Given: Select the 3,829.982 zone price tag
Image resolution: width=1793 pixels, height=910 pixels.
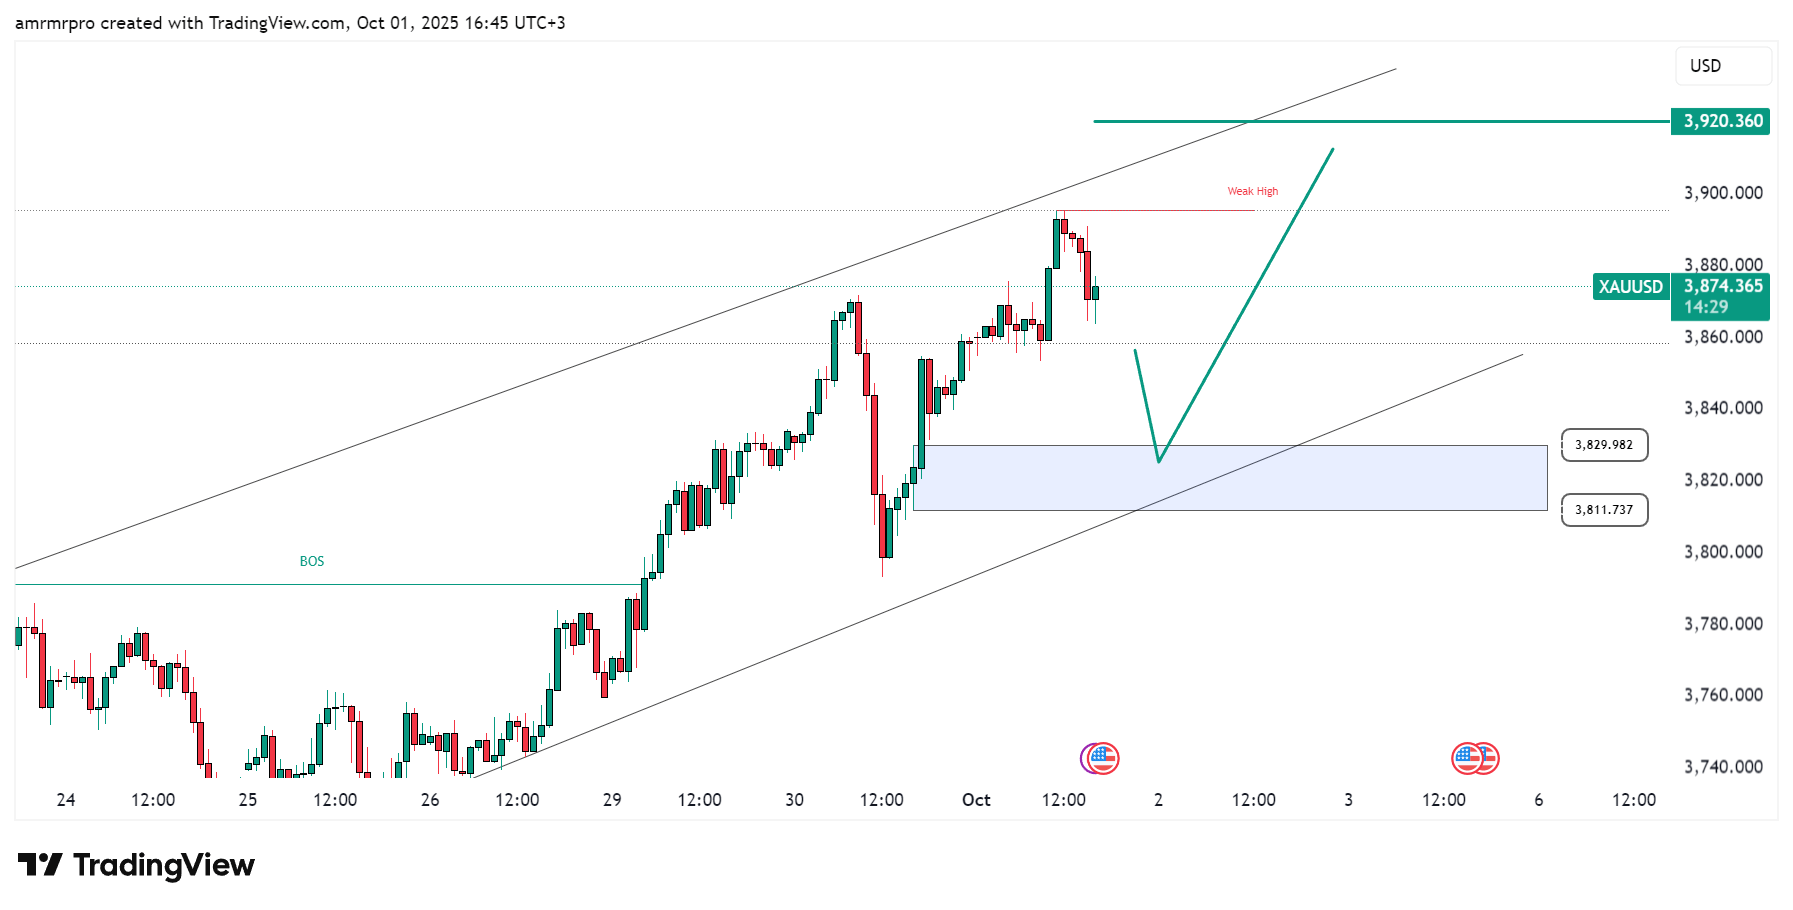Looking at the screenshot, I should [1603, 445].
